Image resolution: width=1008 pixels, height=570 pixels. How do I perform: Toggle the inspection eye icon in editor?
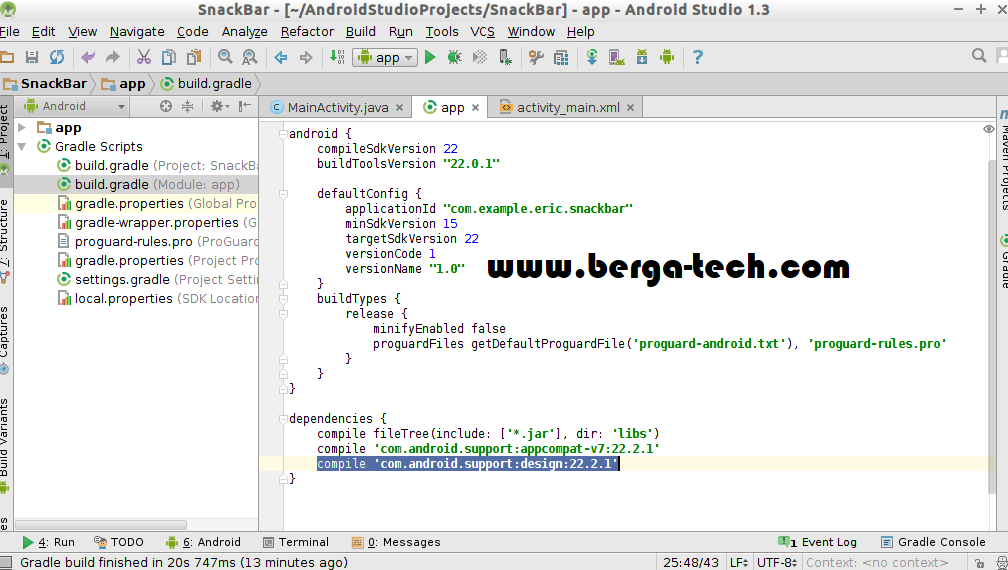click(989, 129)
